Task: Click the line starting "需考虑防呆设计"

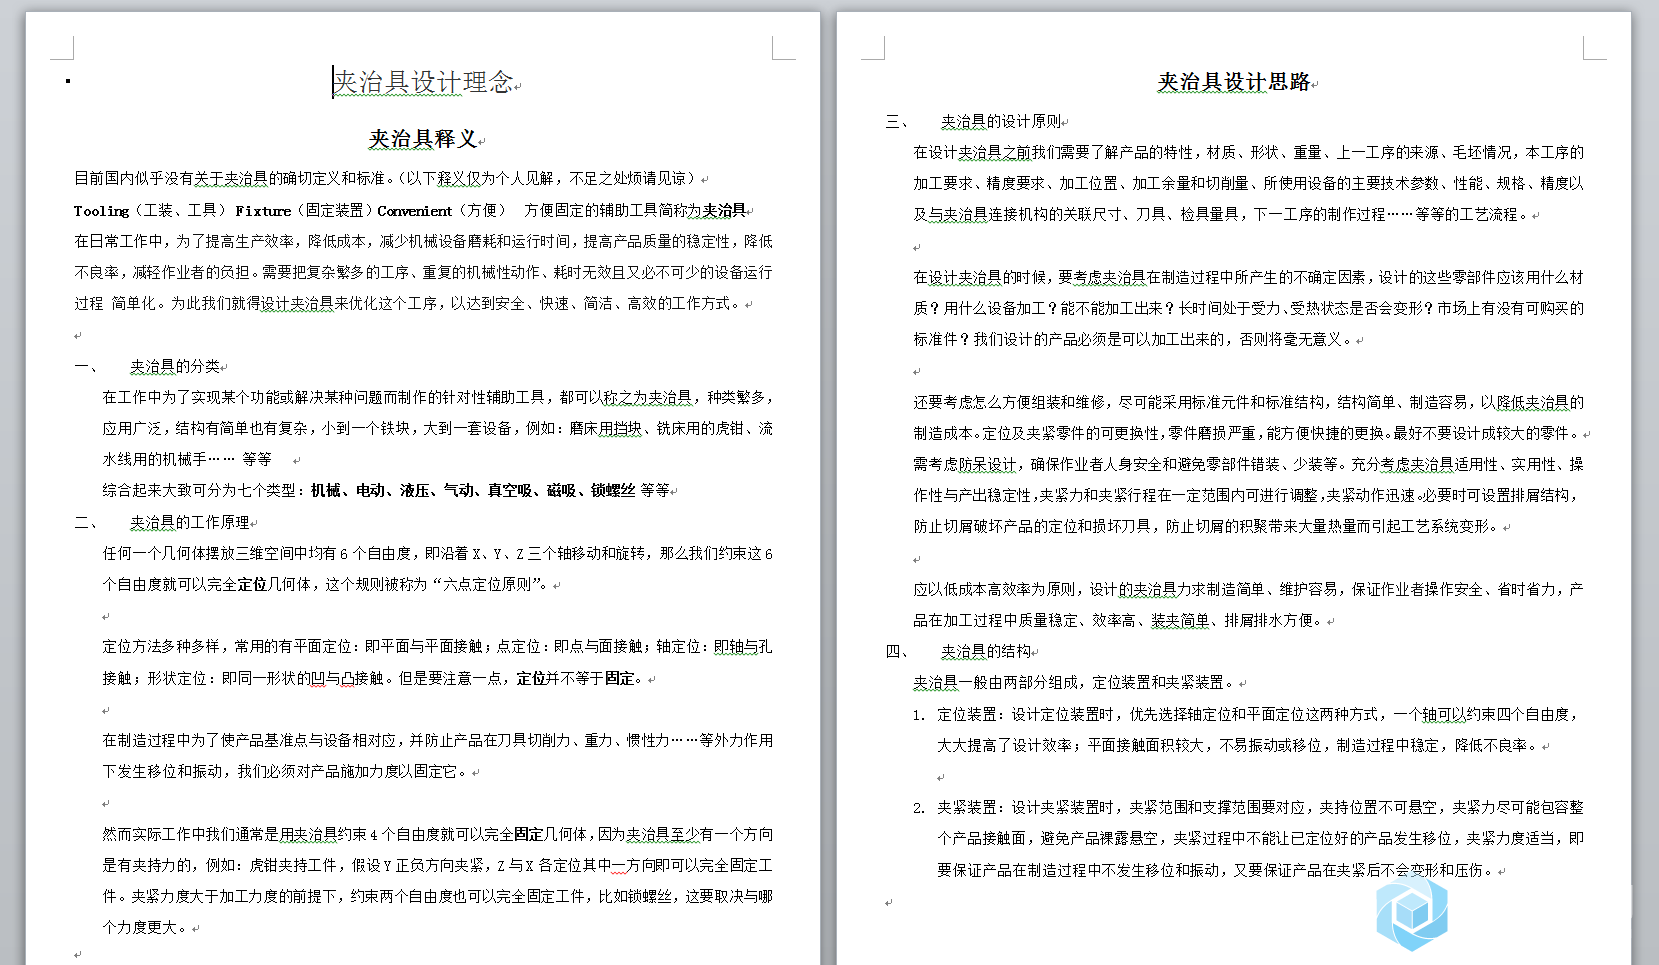Action: click(1248, 464)
